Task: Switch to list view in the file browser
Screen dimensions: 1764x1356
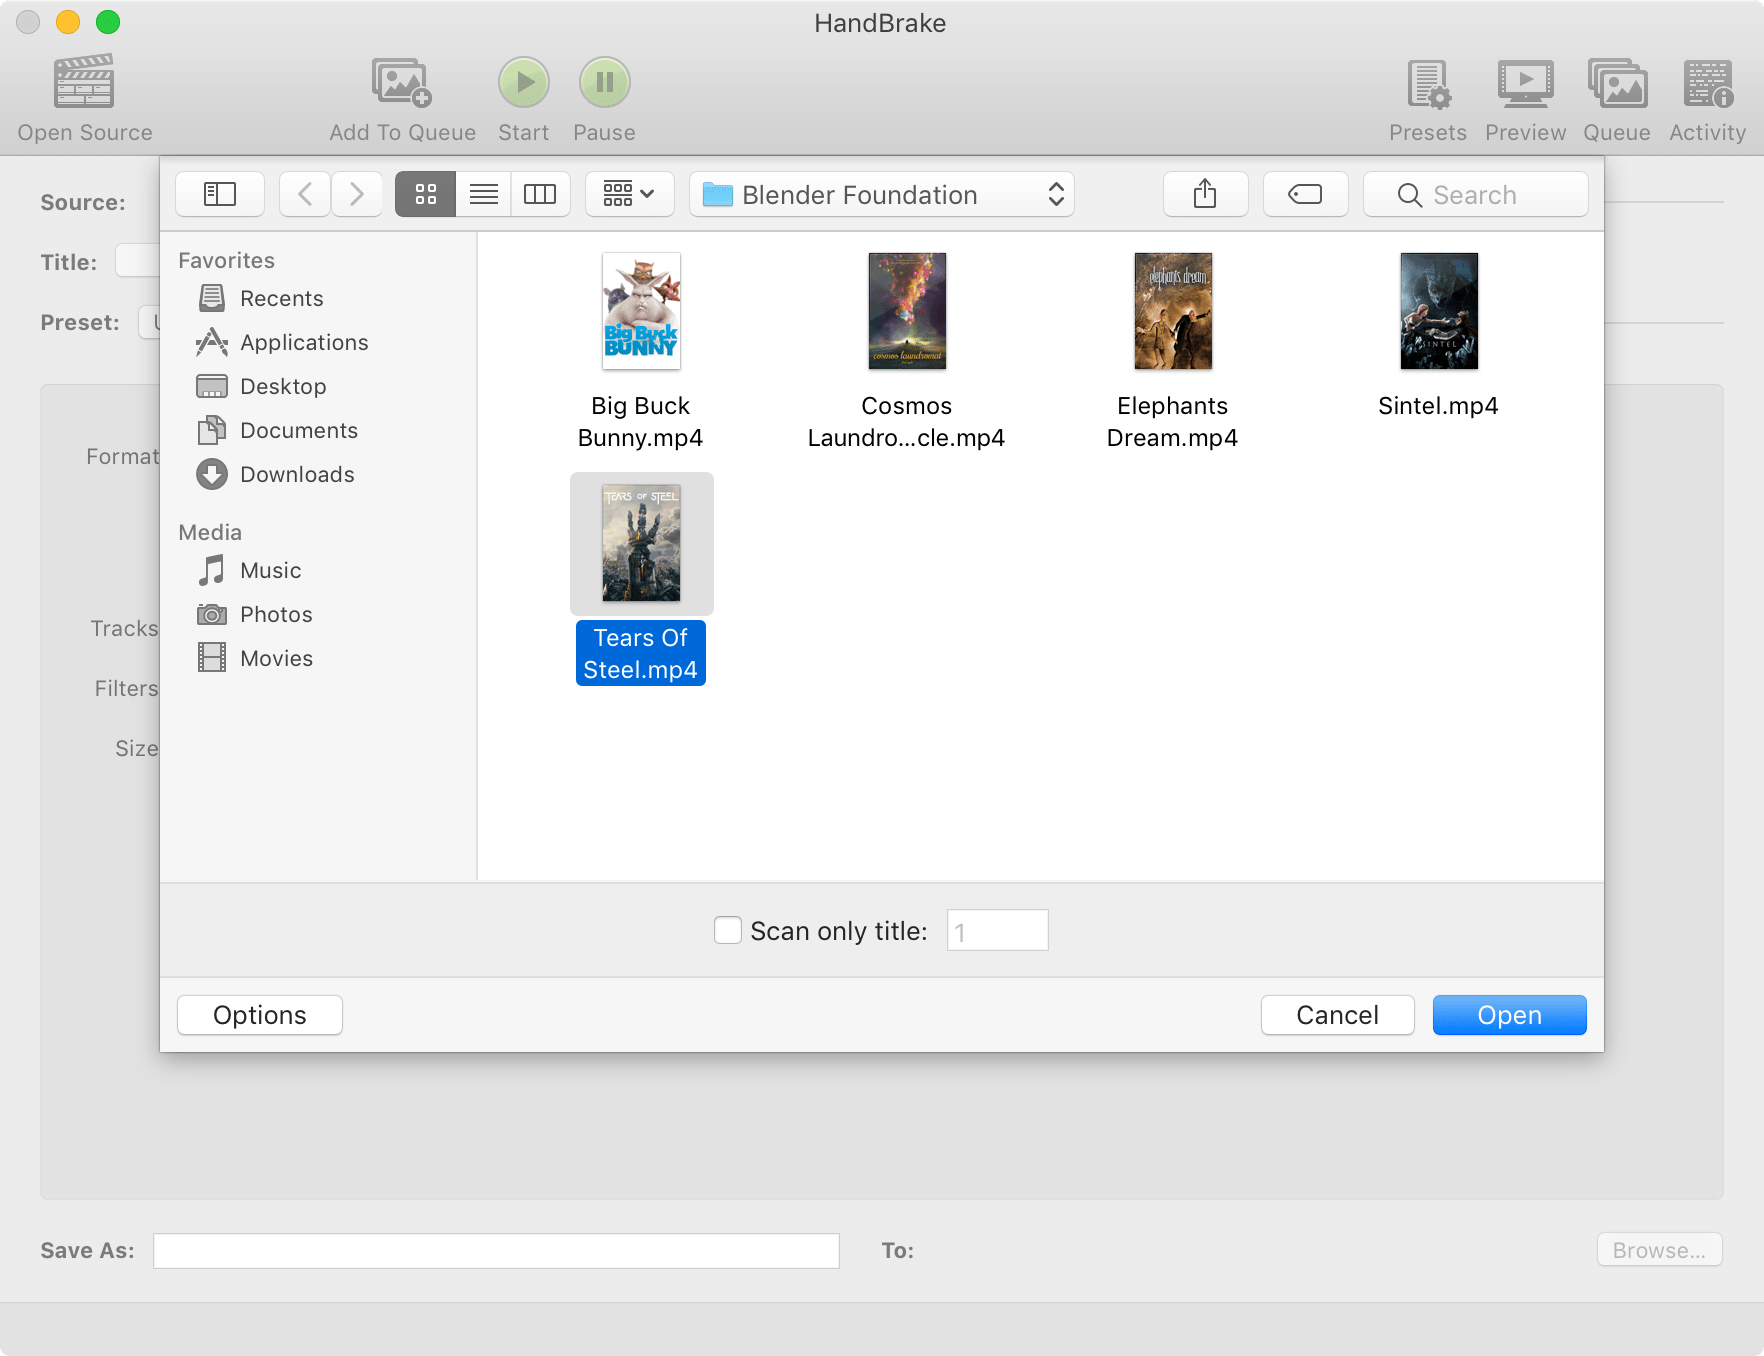Action: click(x=483, y=194)
